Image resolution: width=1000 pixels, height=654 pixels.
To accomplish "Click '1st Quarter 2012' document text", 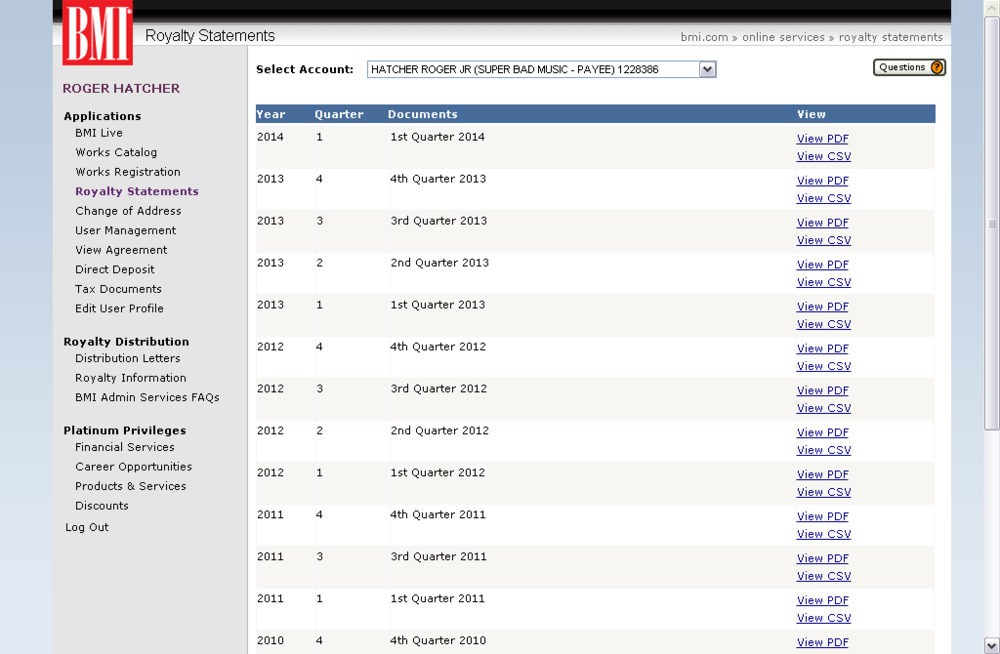I will point(438,473).
